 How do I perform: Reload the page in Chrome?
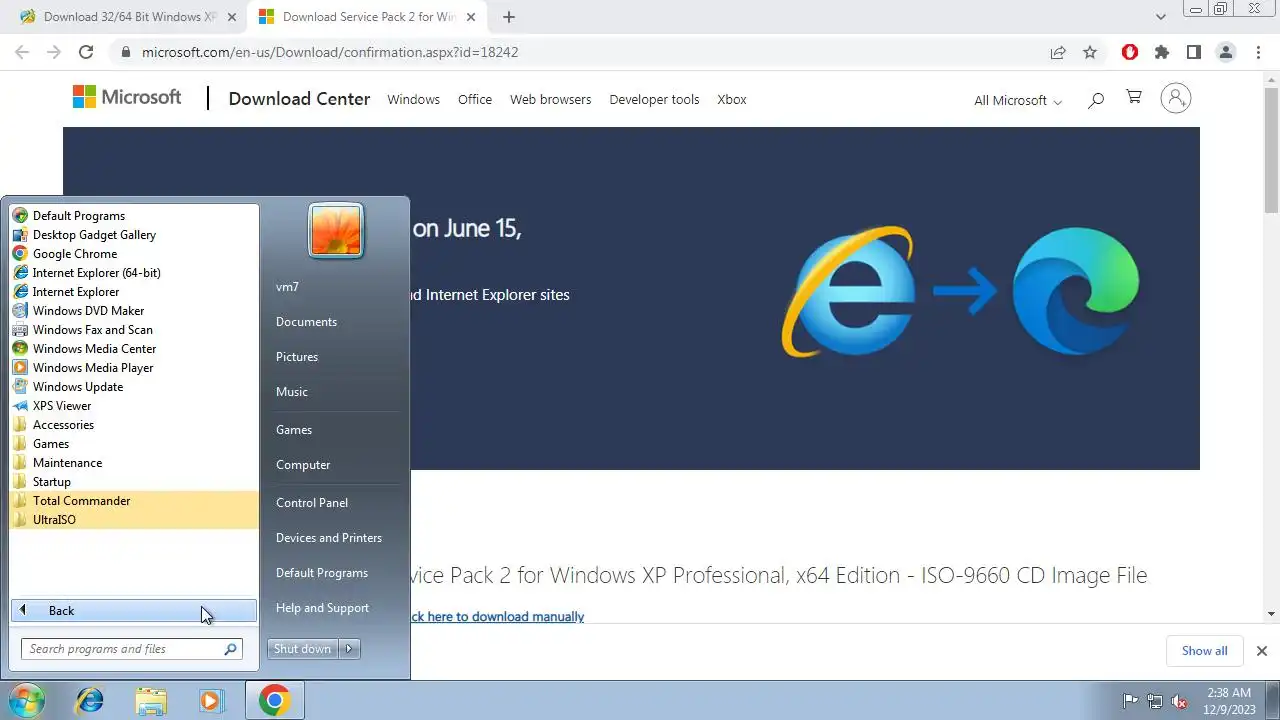pos(86,52)
